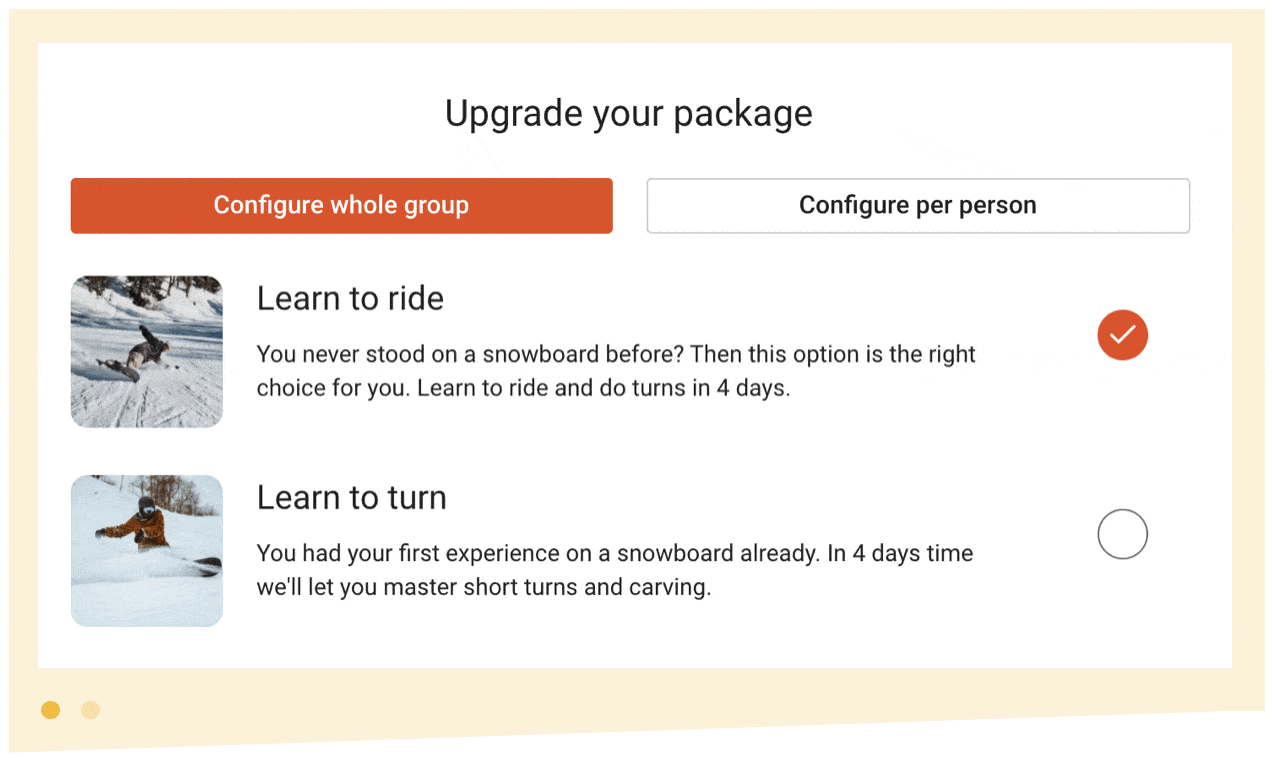Go to the first yellow carousel dot
Viewport: 1272px width, 768px height.
point(51,710)
